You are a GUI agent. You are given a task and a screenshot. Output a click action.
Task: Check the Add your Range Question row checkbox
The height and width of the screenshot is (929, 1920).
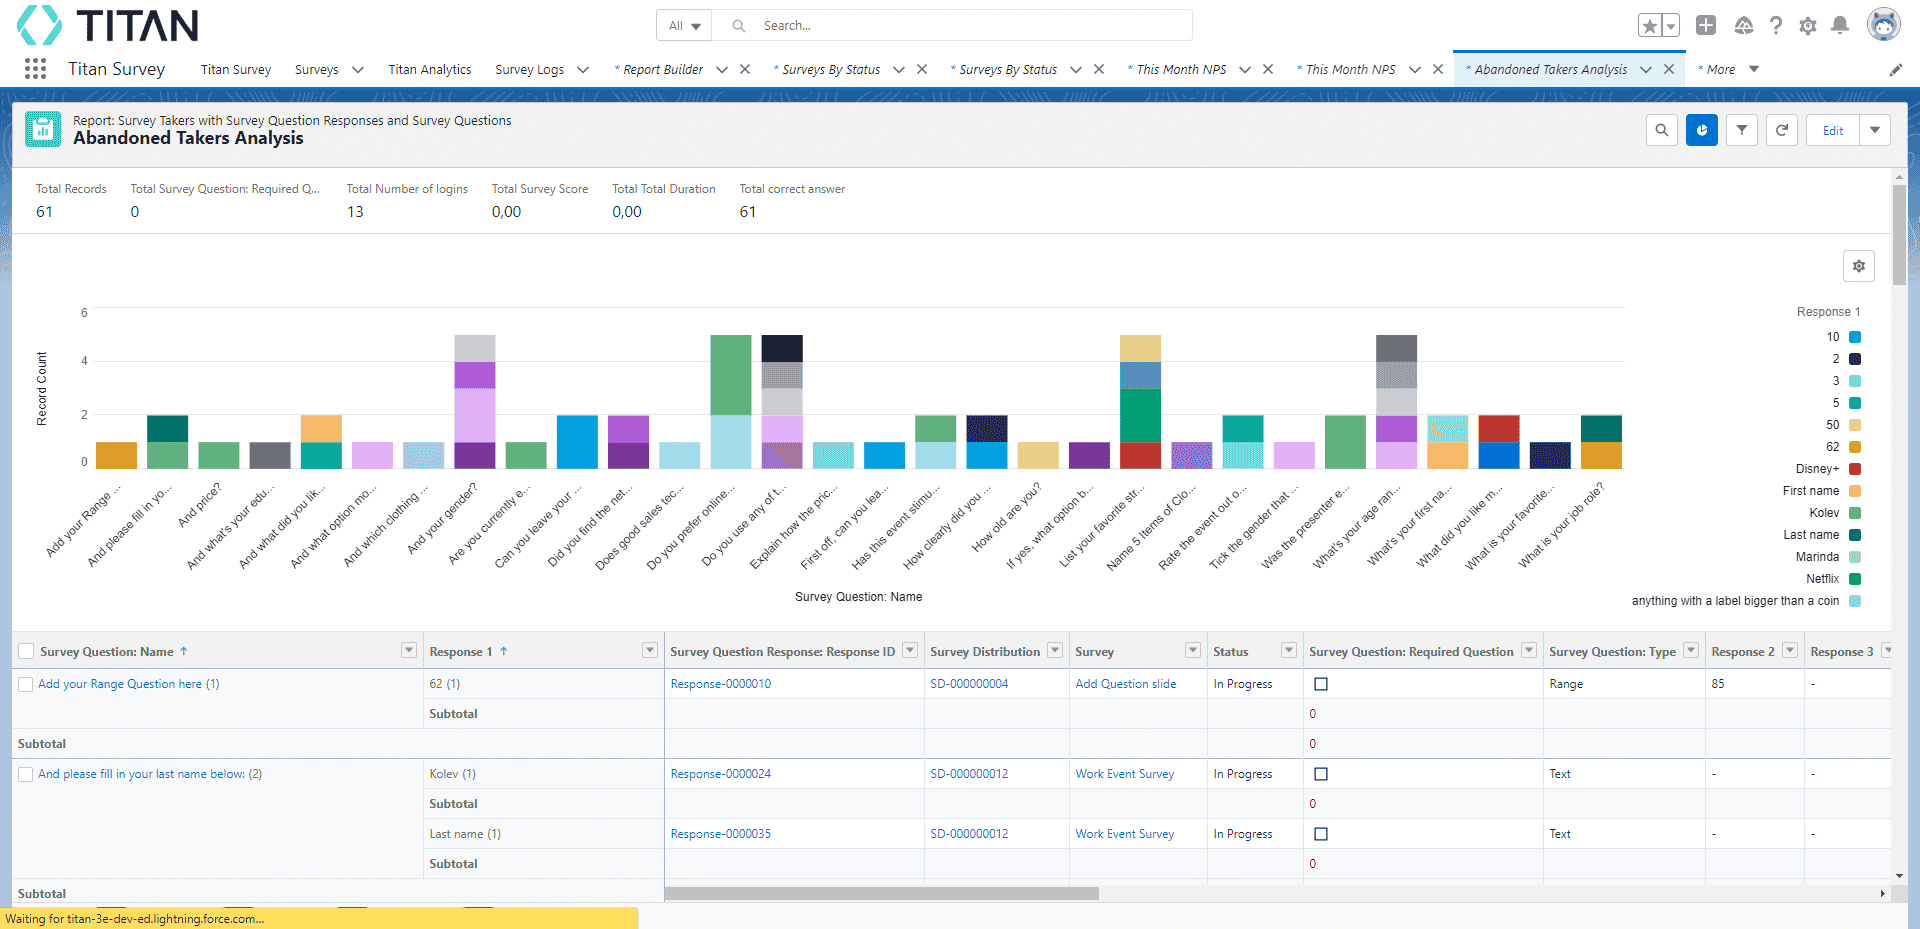tap(26, 685)
